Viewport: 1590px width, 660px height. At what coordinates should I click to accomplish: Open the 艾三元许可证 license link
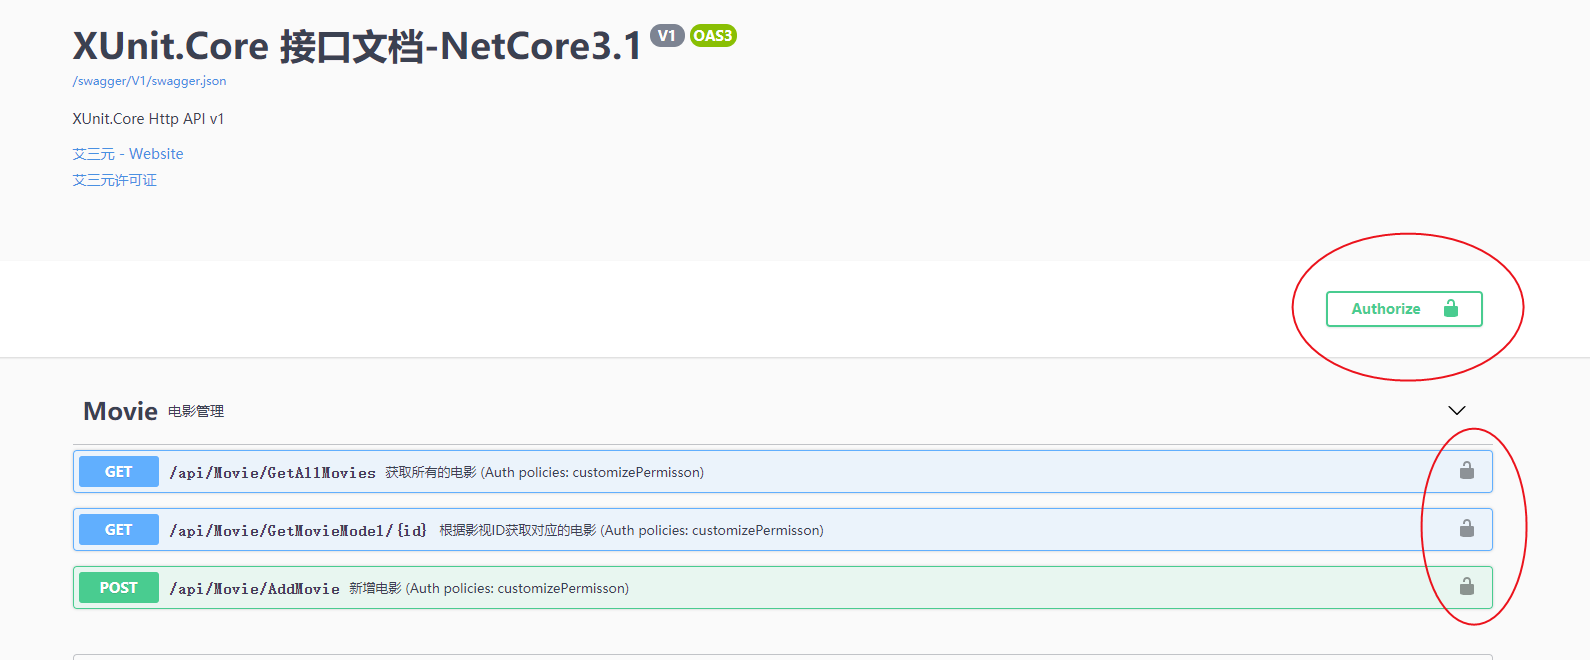click(x=114, y=180)
